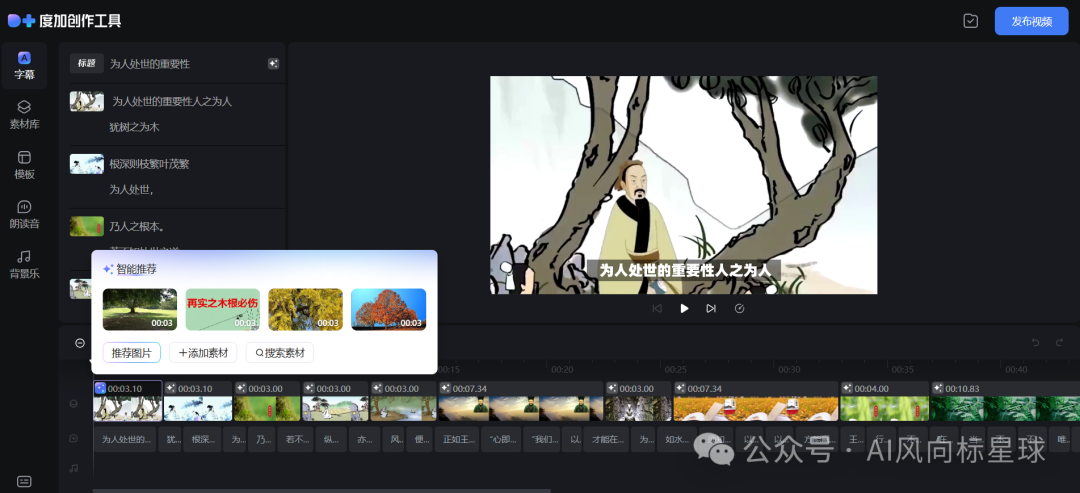Select the 朗读音 narration voice tab
Screen dimensions: 1080x493
24,214
